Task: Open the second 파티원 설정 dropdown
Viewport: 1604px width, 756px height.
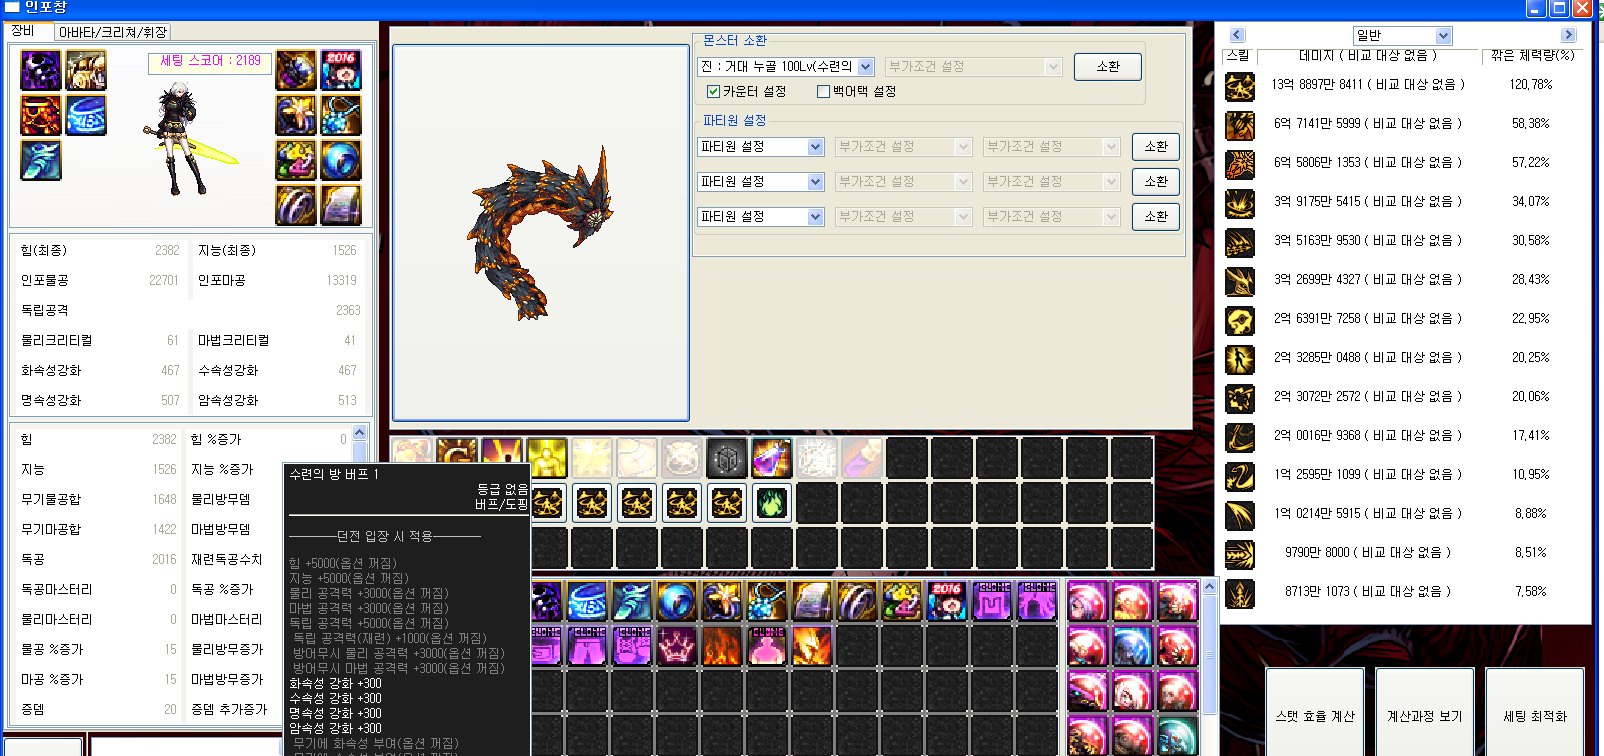Action: (761, 182)
